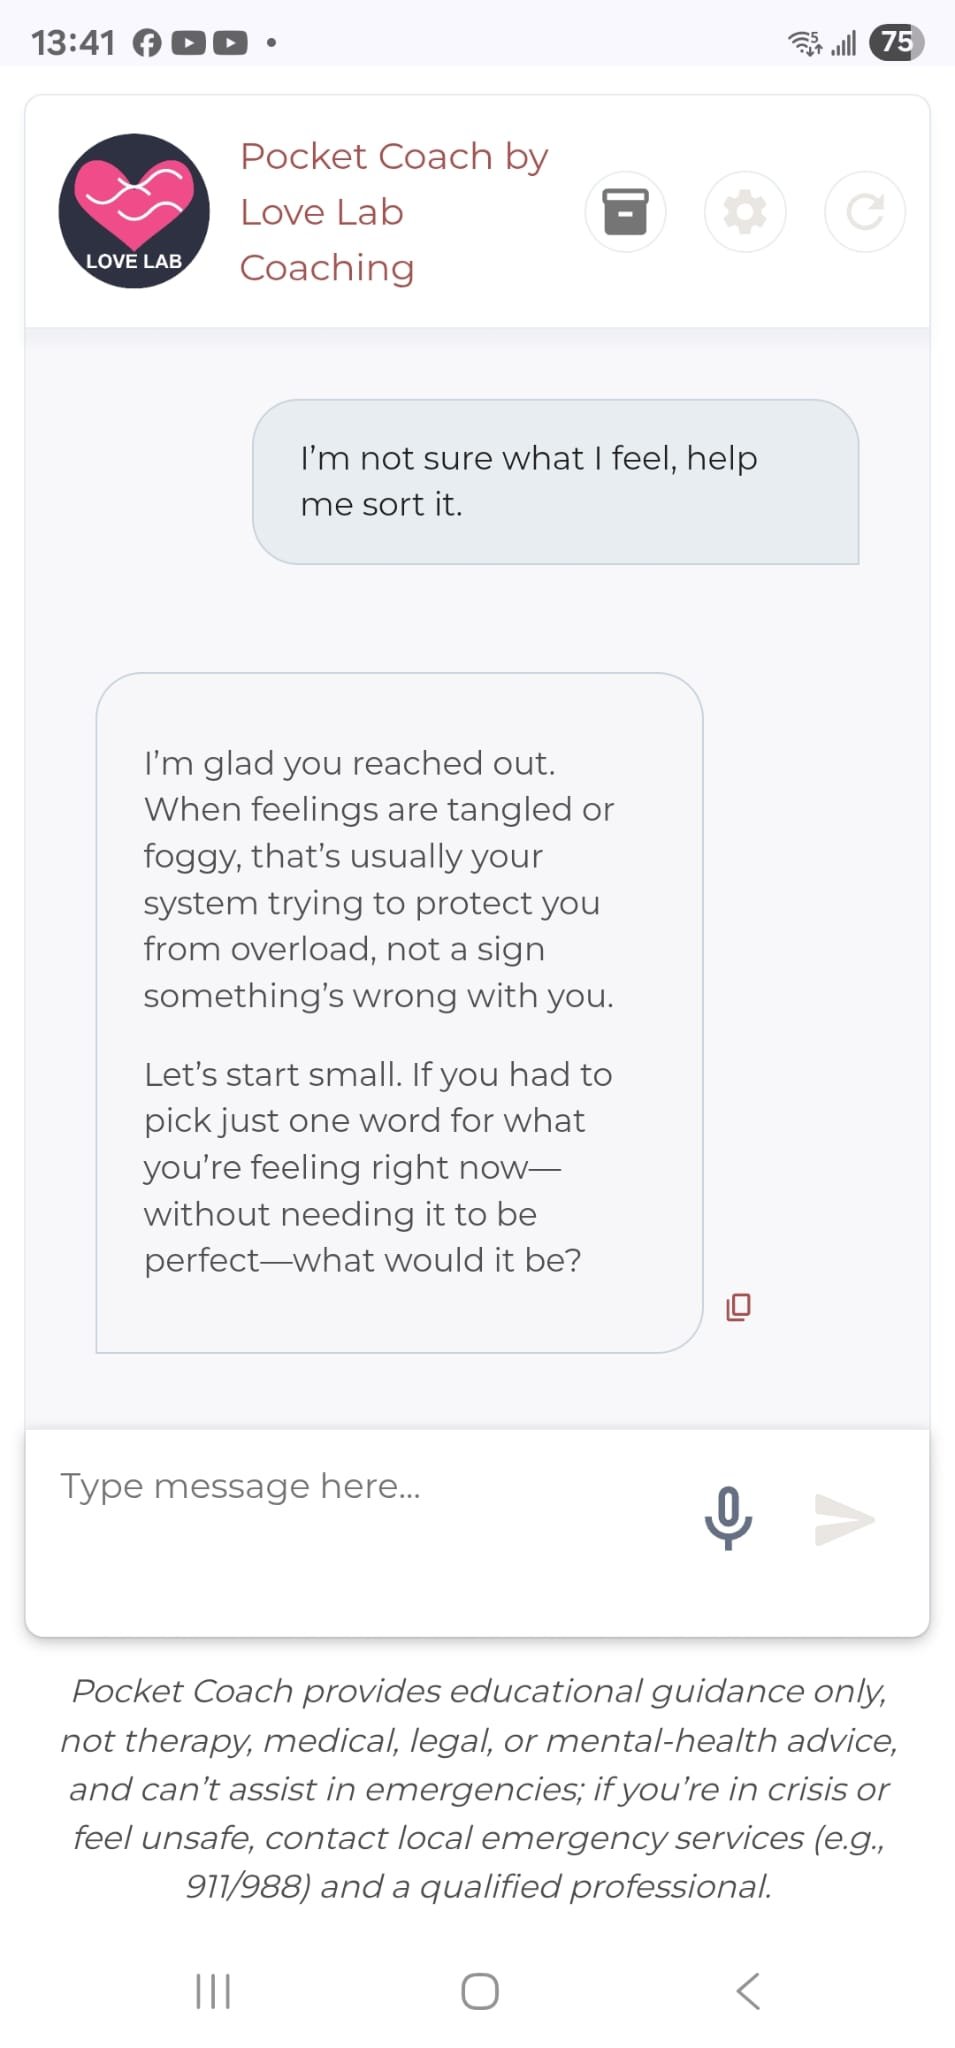955x2048 pixels.
Task: Tap the 'Pocket Coach by Love Lab Coaching' title
Action: pos(394,212)
